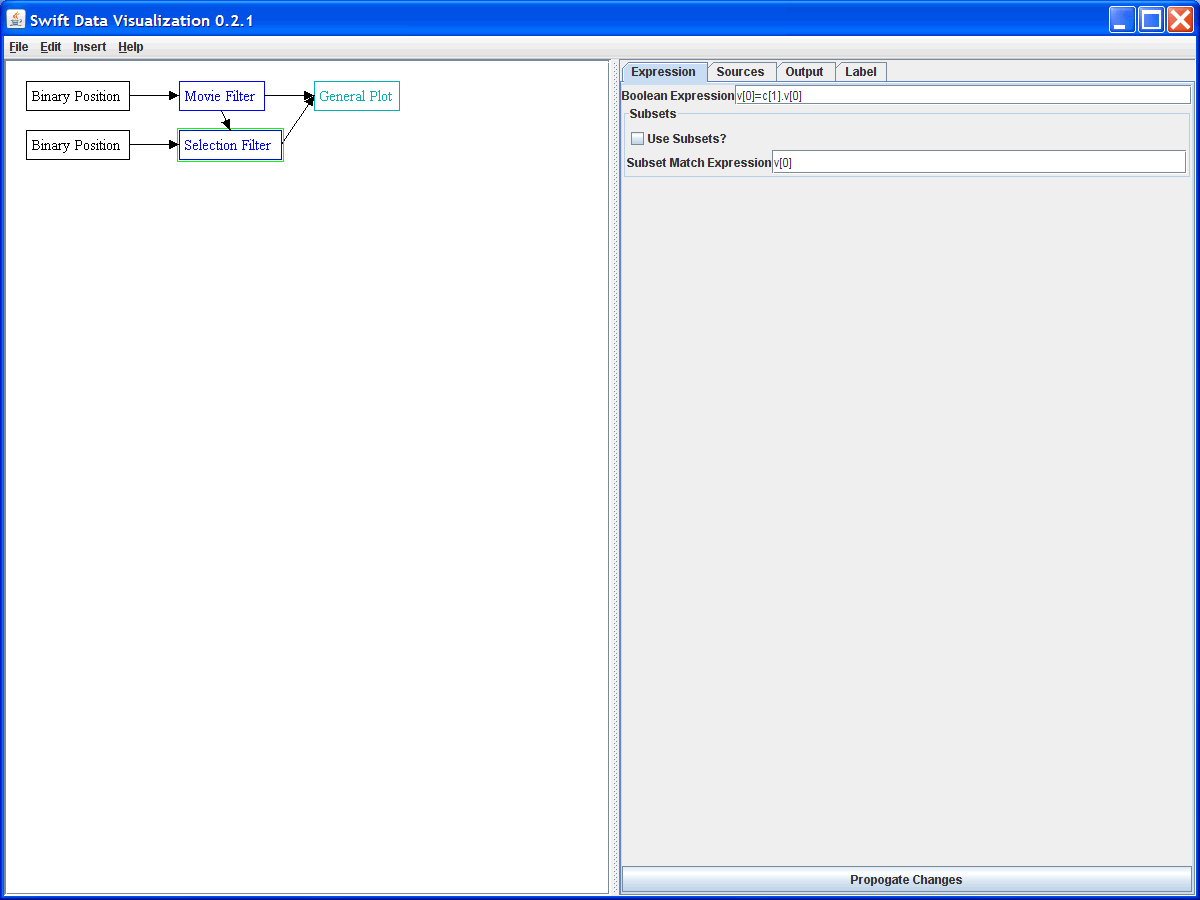Enable the Use Subsets? checkbox
1200x900 pixels.
click(x=638, y=139)
